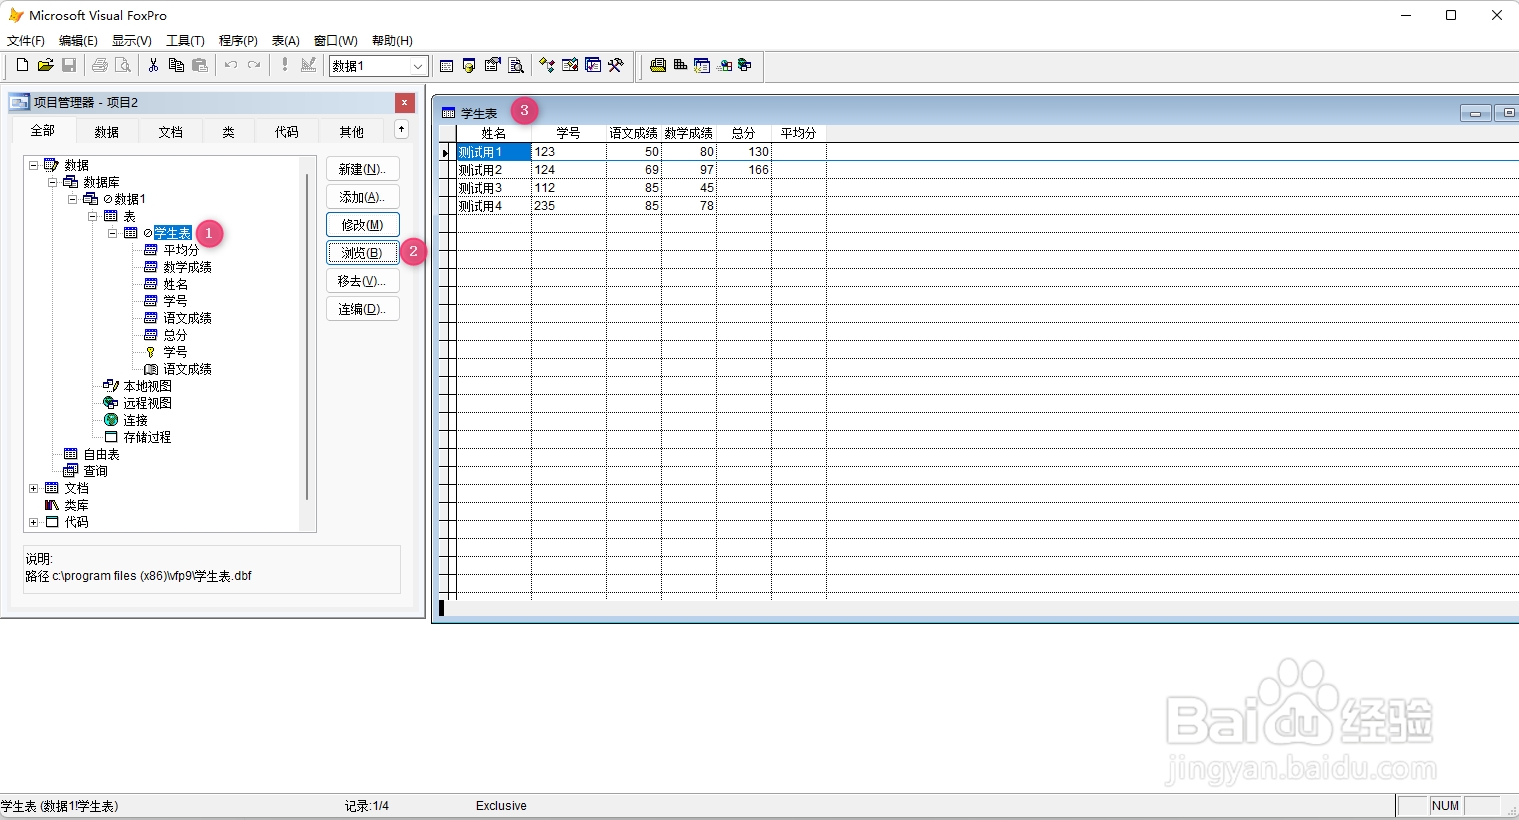
Task: Open the Properties window icon
Action: tap(493, 65)
